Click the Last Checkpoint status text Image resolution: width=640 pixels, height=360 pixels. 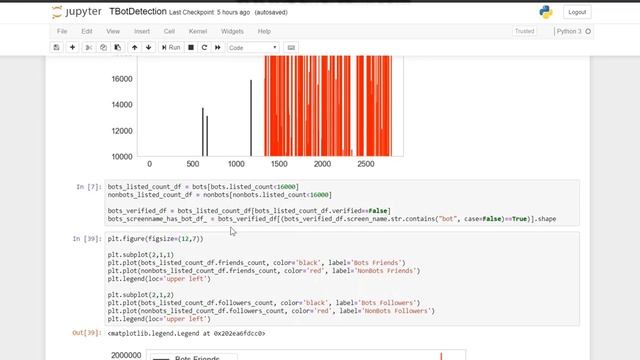point(209,13)
